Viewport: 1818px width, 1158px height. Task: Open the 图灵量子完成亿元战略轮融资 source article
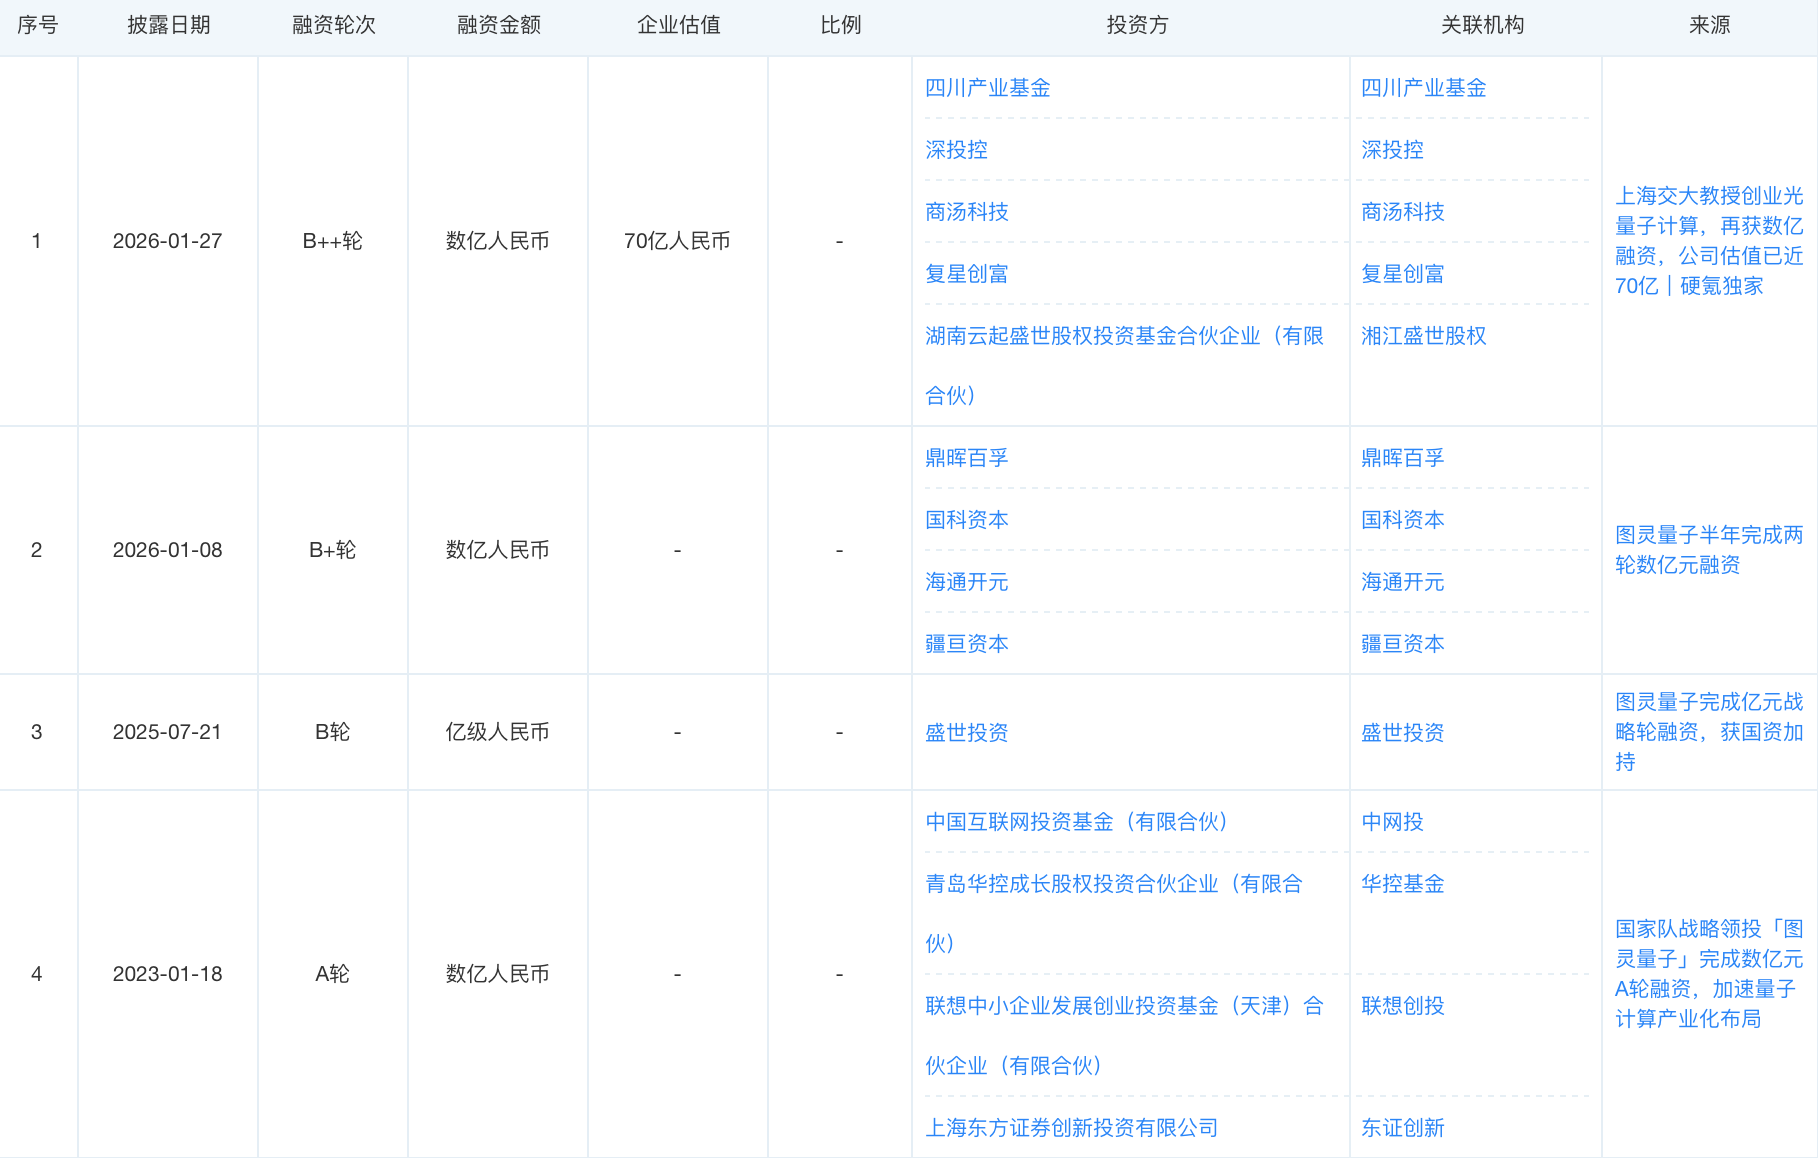[x=1708, y=732]
